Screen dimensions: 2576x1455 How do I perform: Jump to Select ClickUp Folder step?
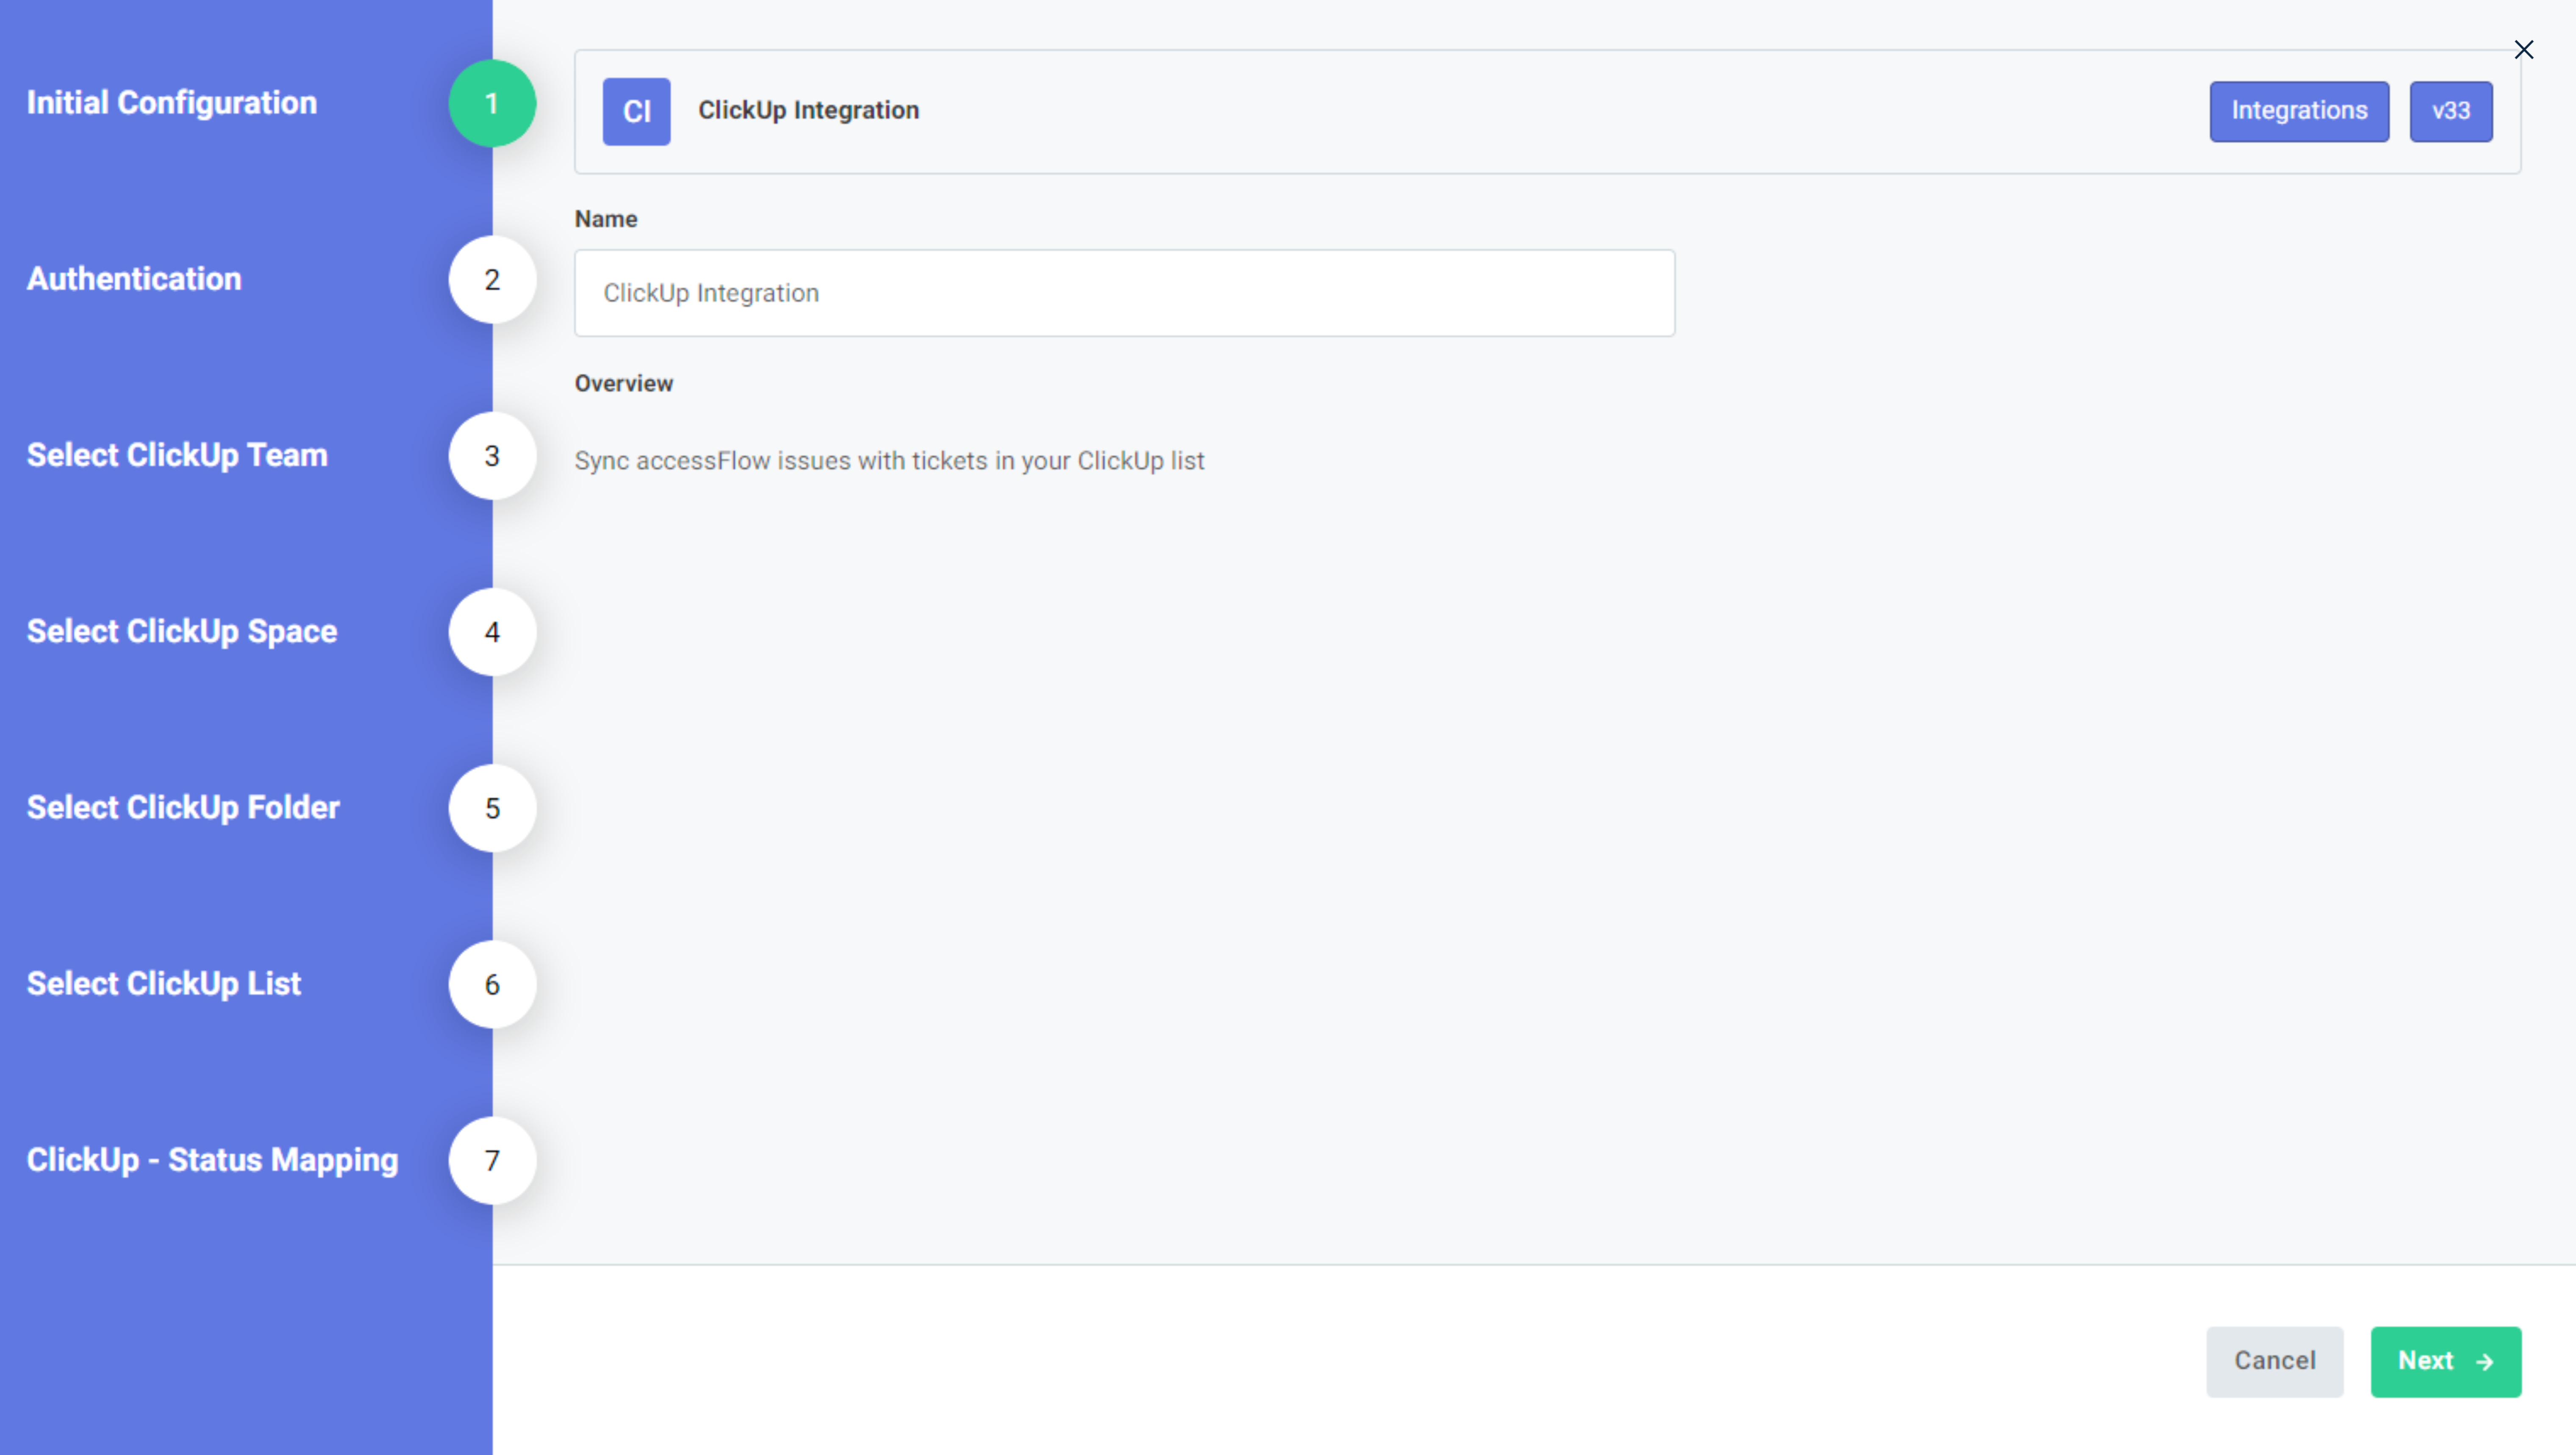coord(182,807)
